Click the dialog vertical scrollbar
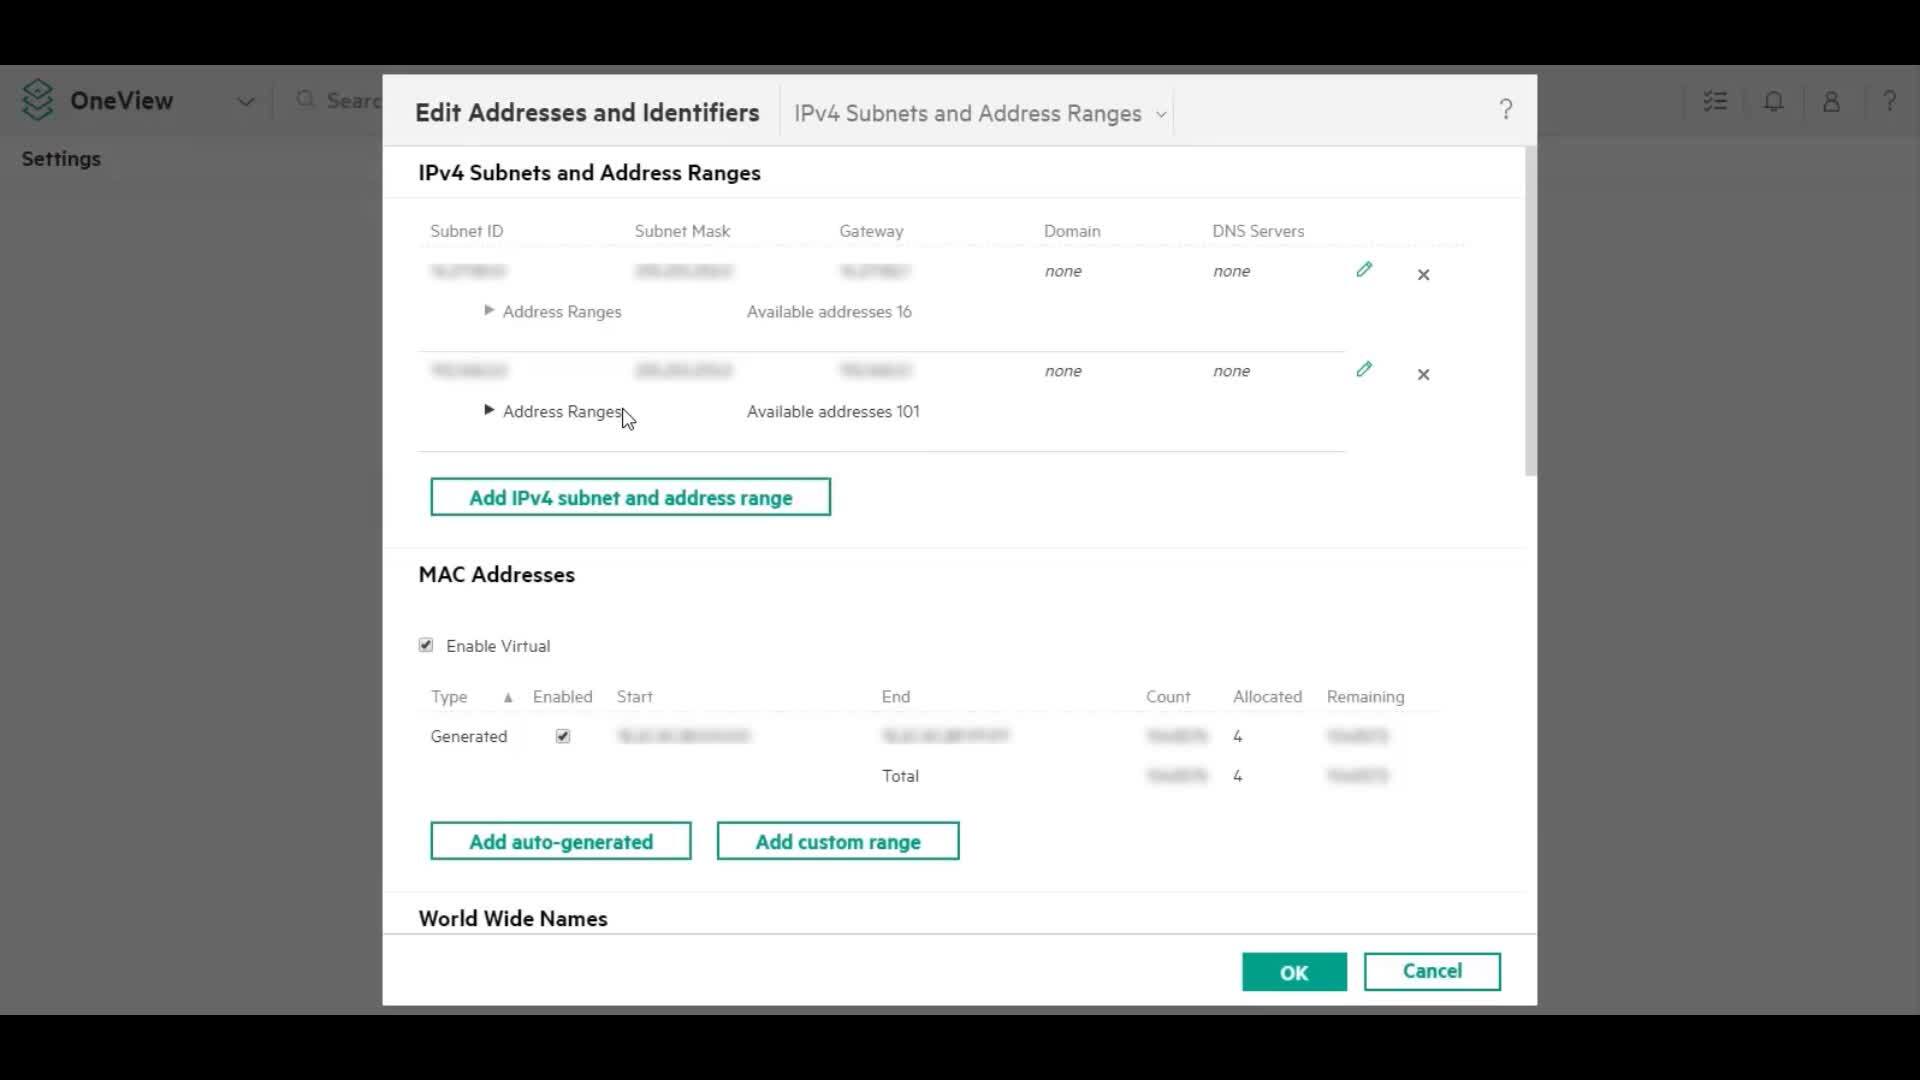This screenshot has height=1080, width=1920. [x=1530, y=310]
